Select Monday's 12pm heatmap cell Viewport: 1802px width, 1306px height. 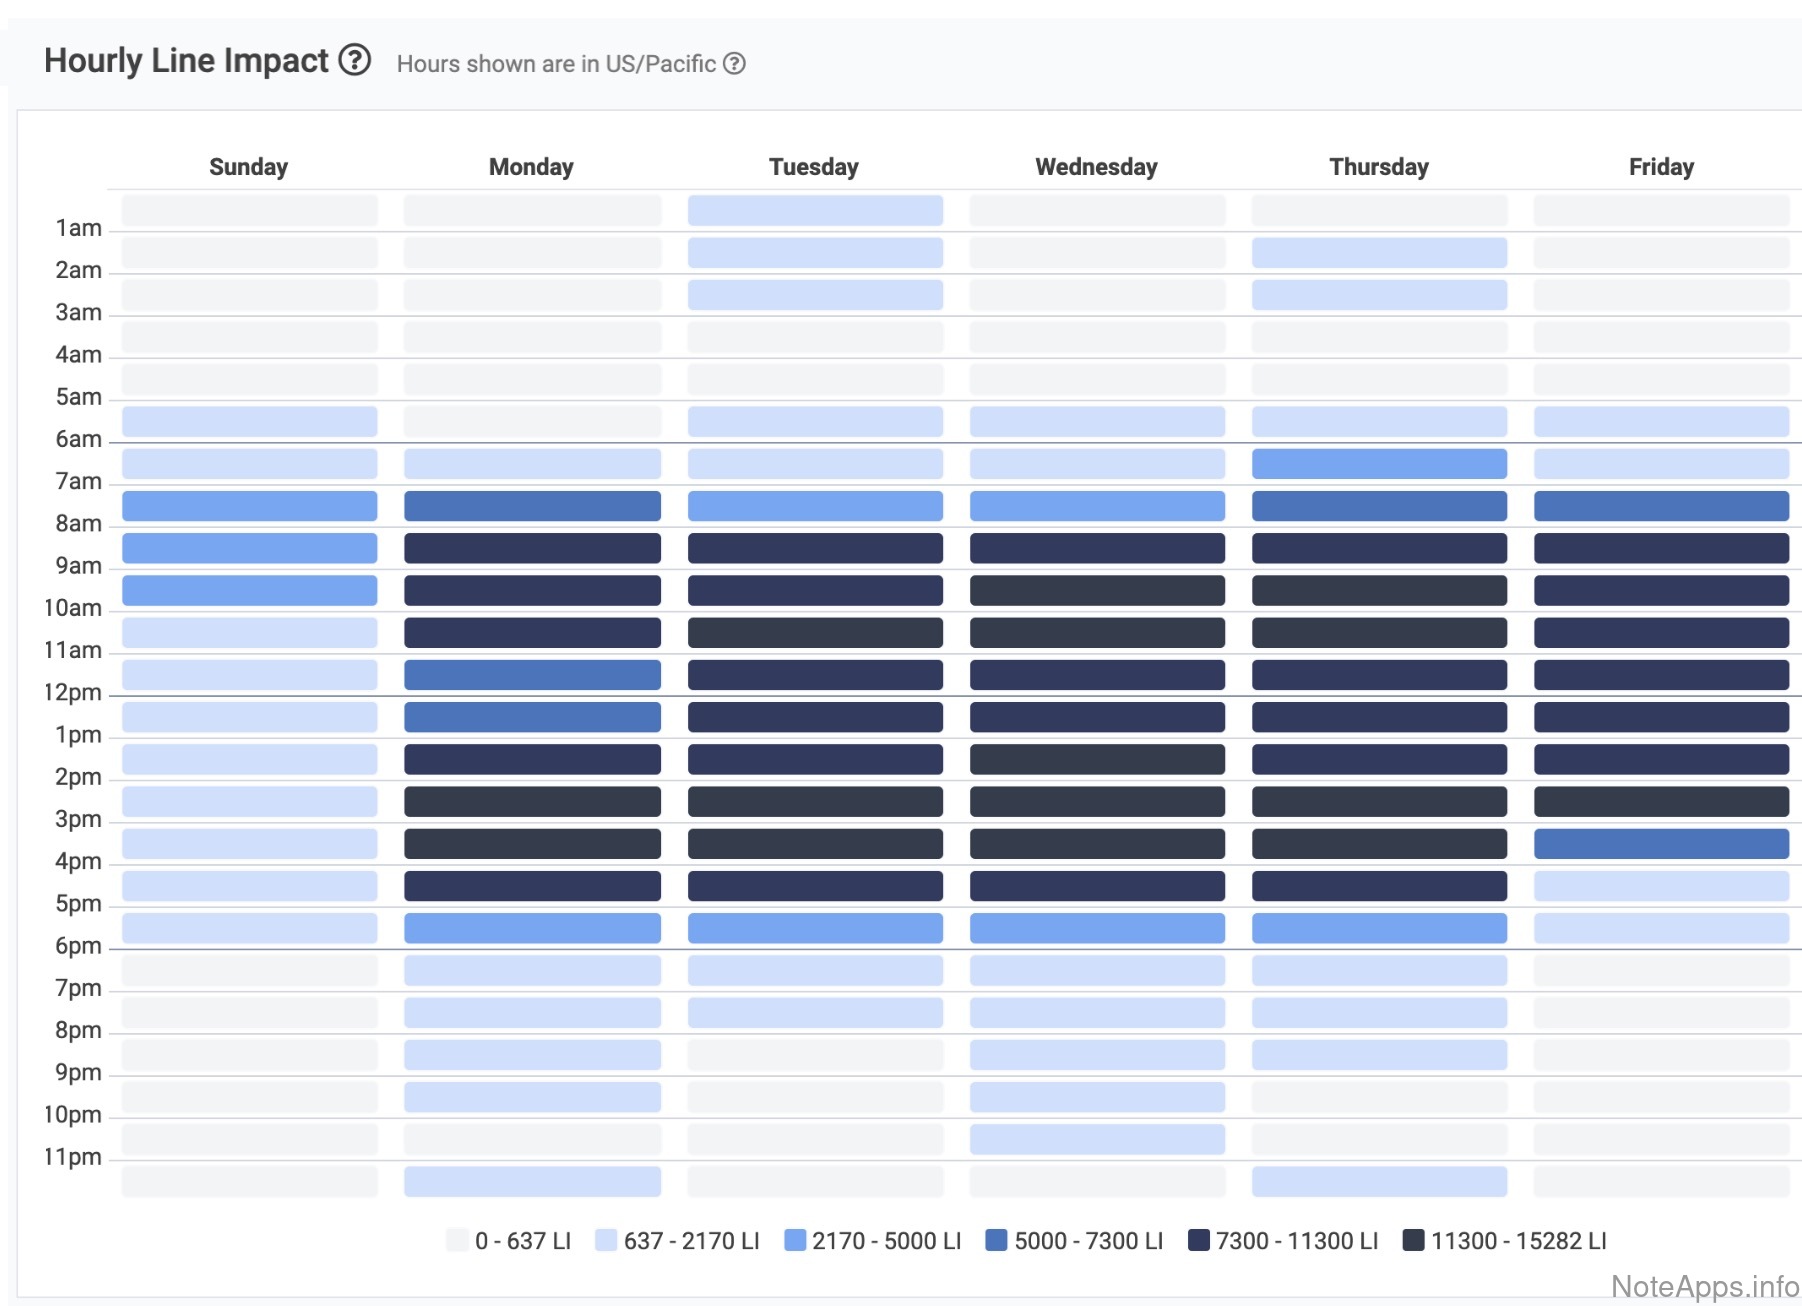point(532,717)
